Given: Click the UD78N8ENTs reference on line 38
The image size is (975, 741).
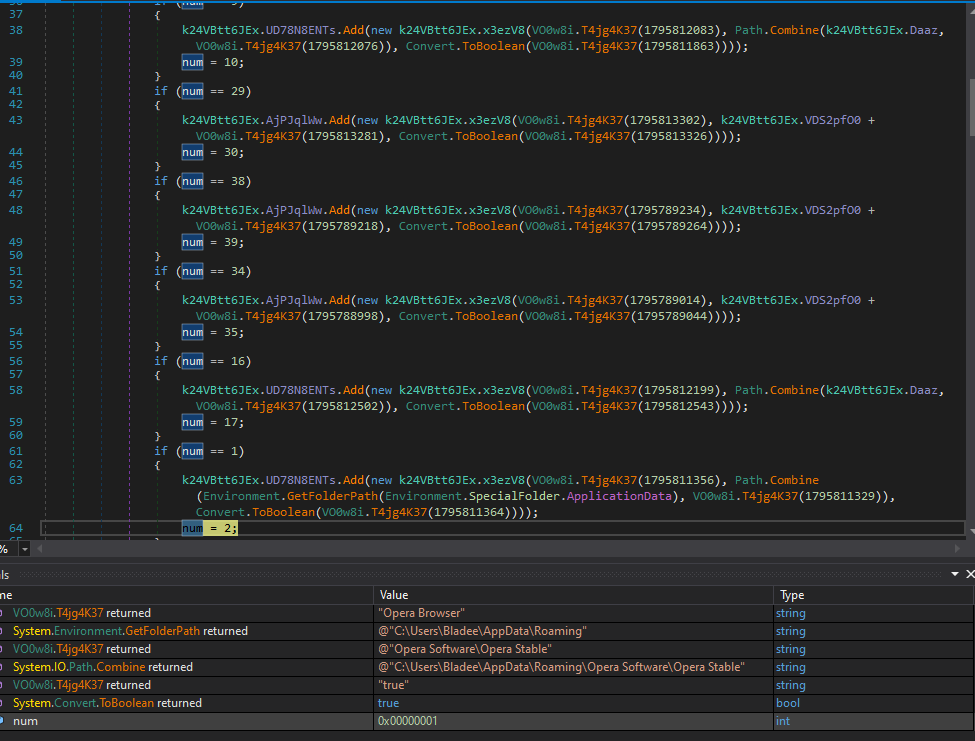Looking at the screenshot, I should (302, 30).
